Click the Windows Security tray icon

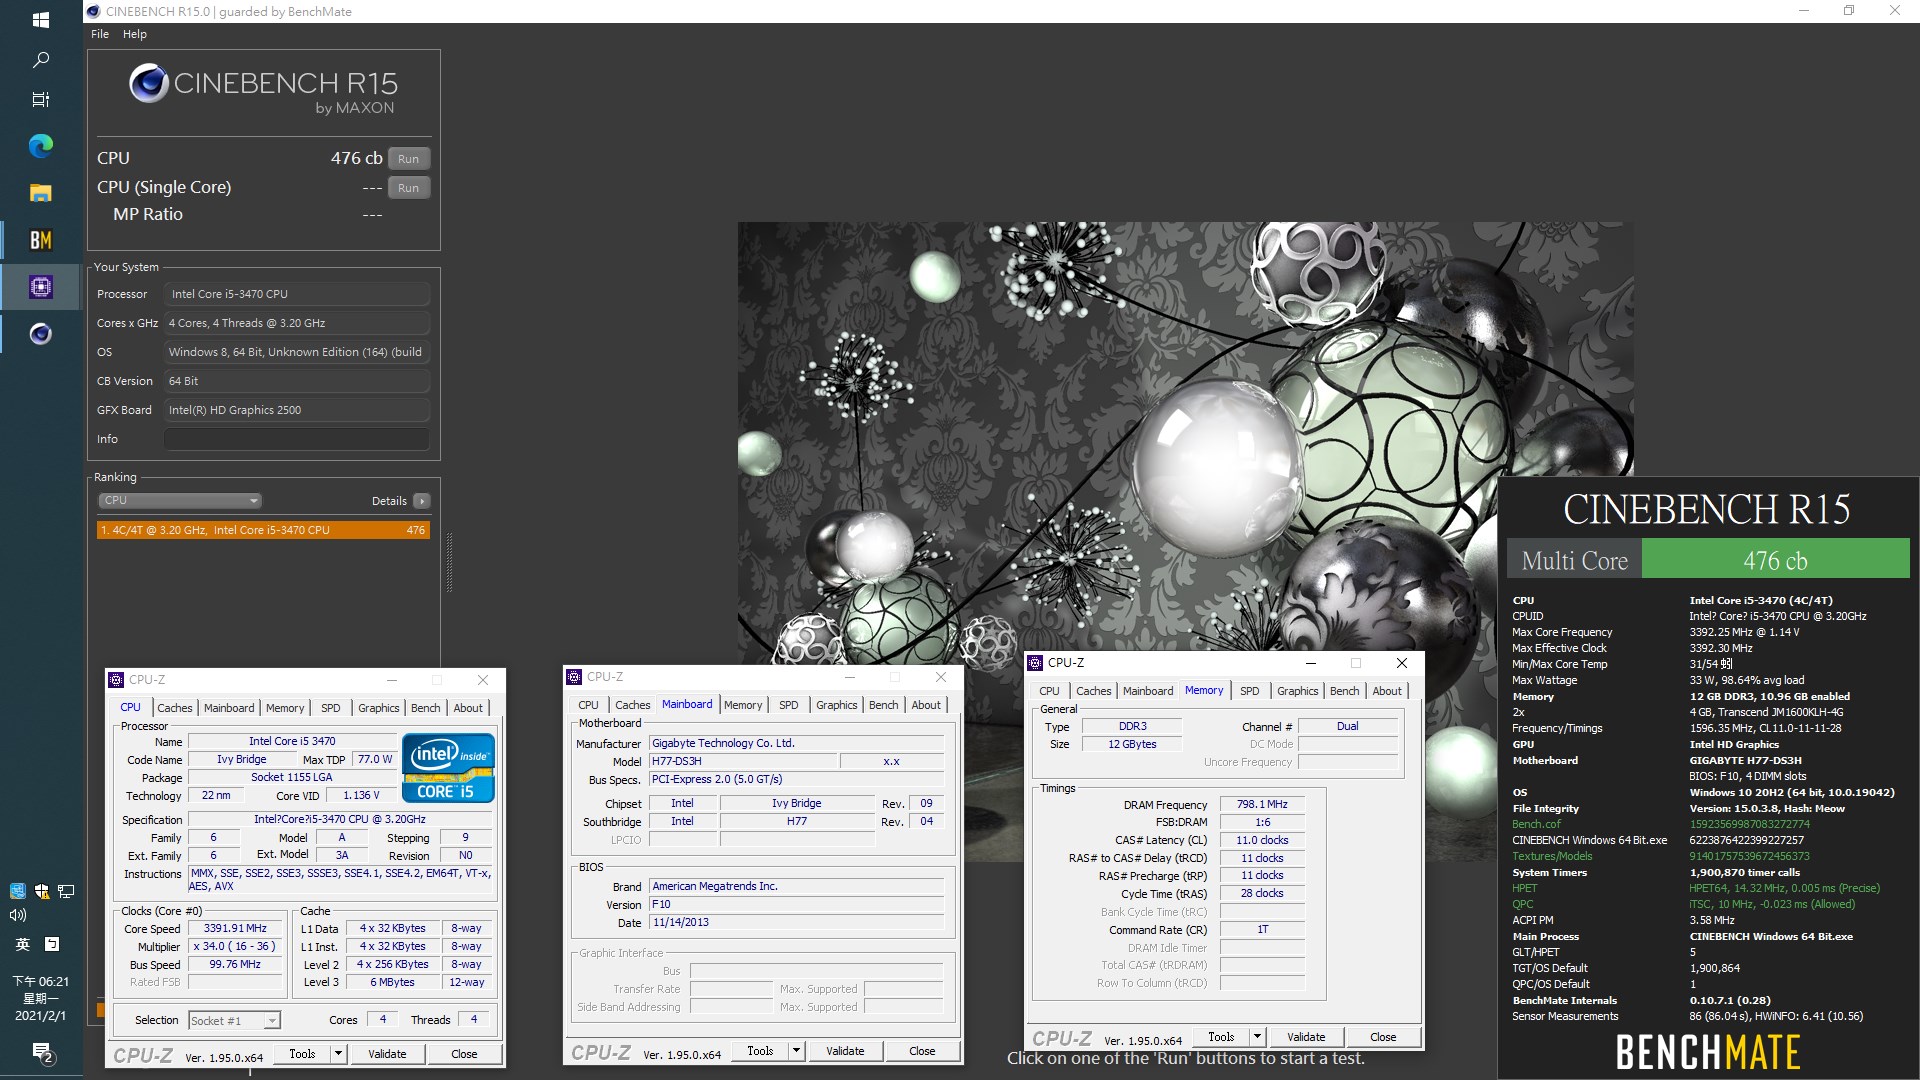(42, 890)
